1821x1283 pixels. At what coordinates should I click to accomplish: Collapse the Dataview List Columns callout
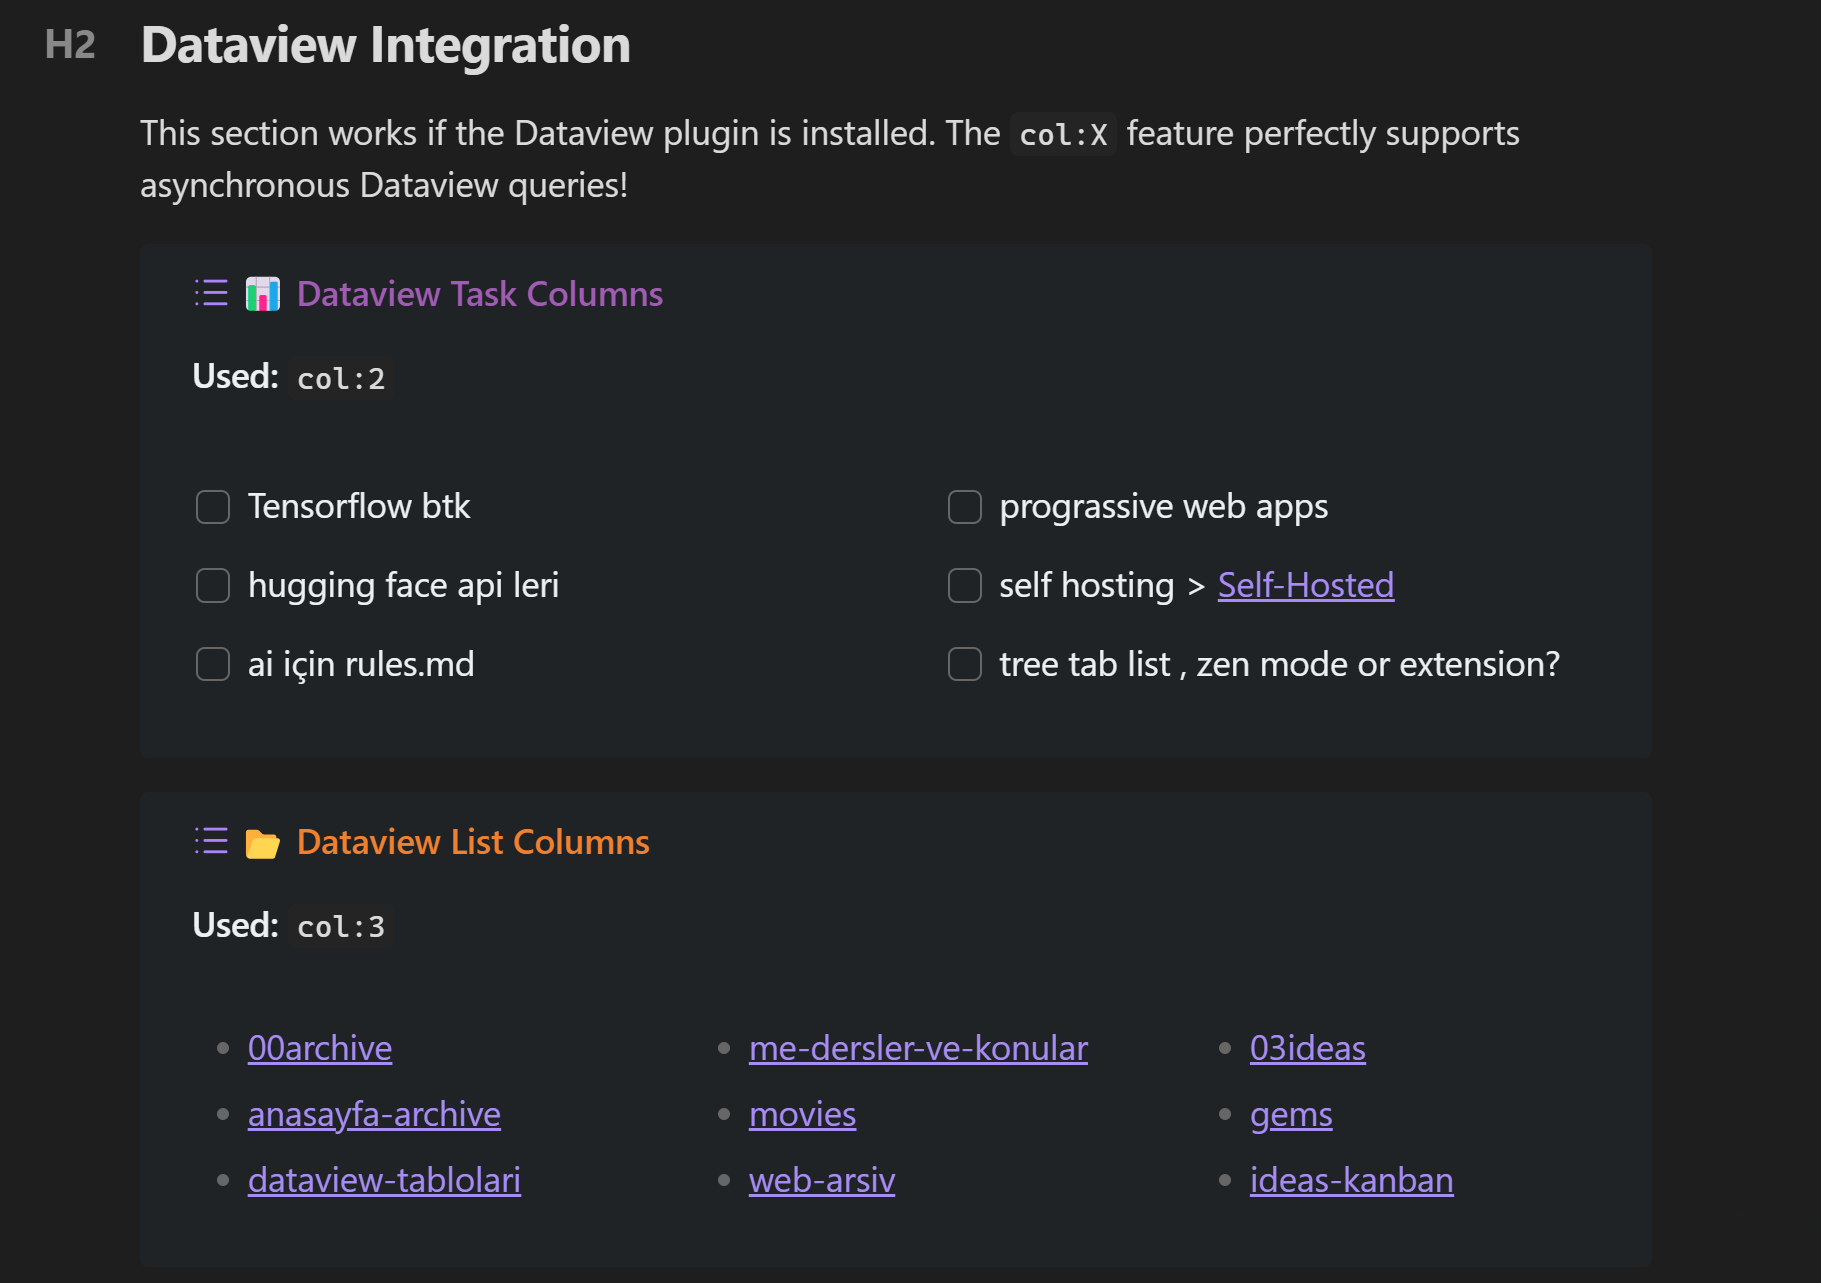pos(473,842)
